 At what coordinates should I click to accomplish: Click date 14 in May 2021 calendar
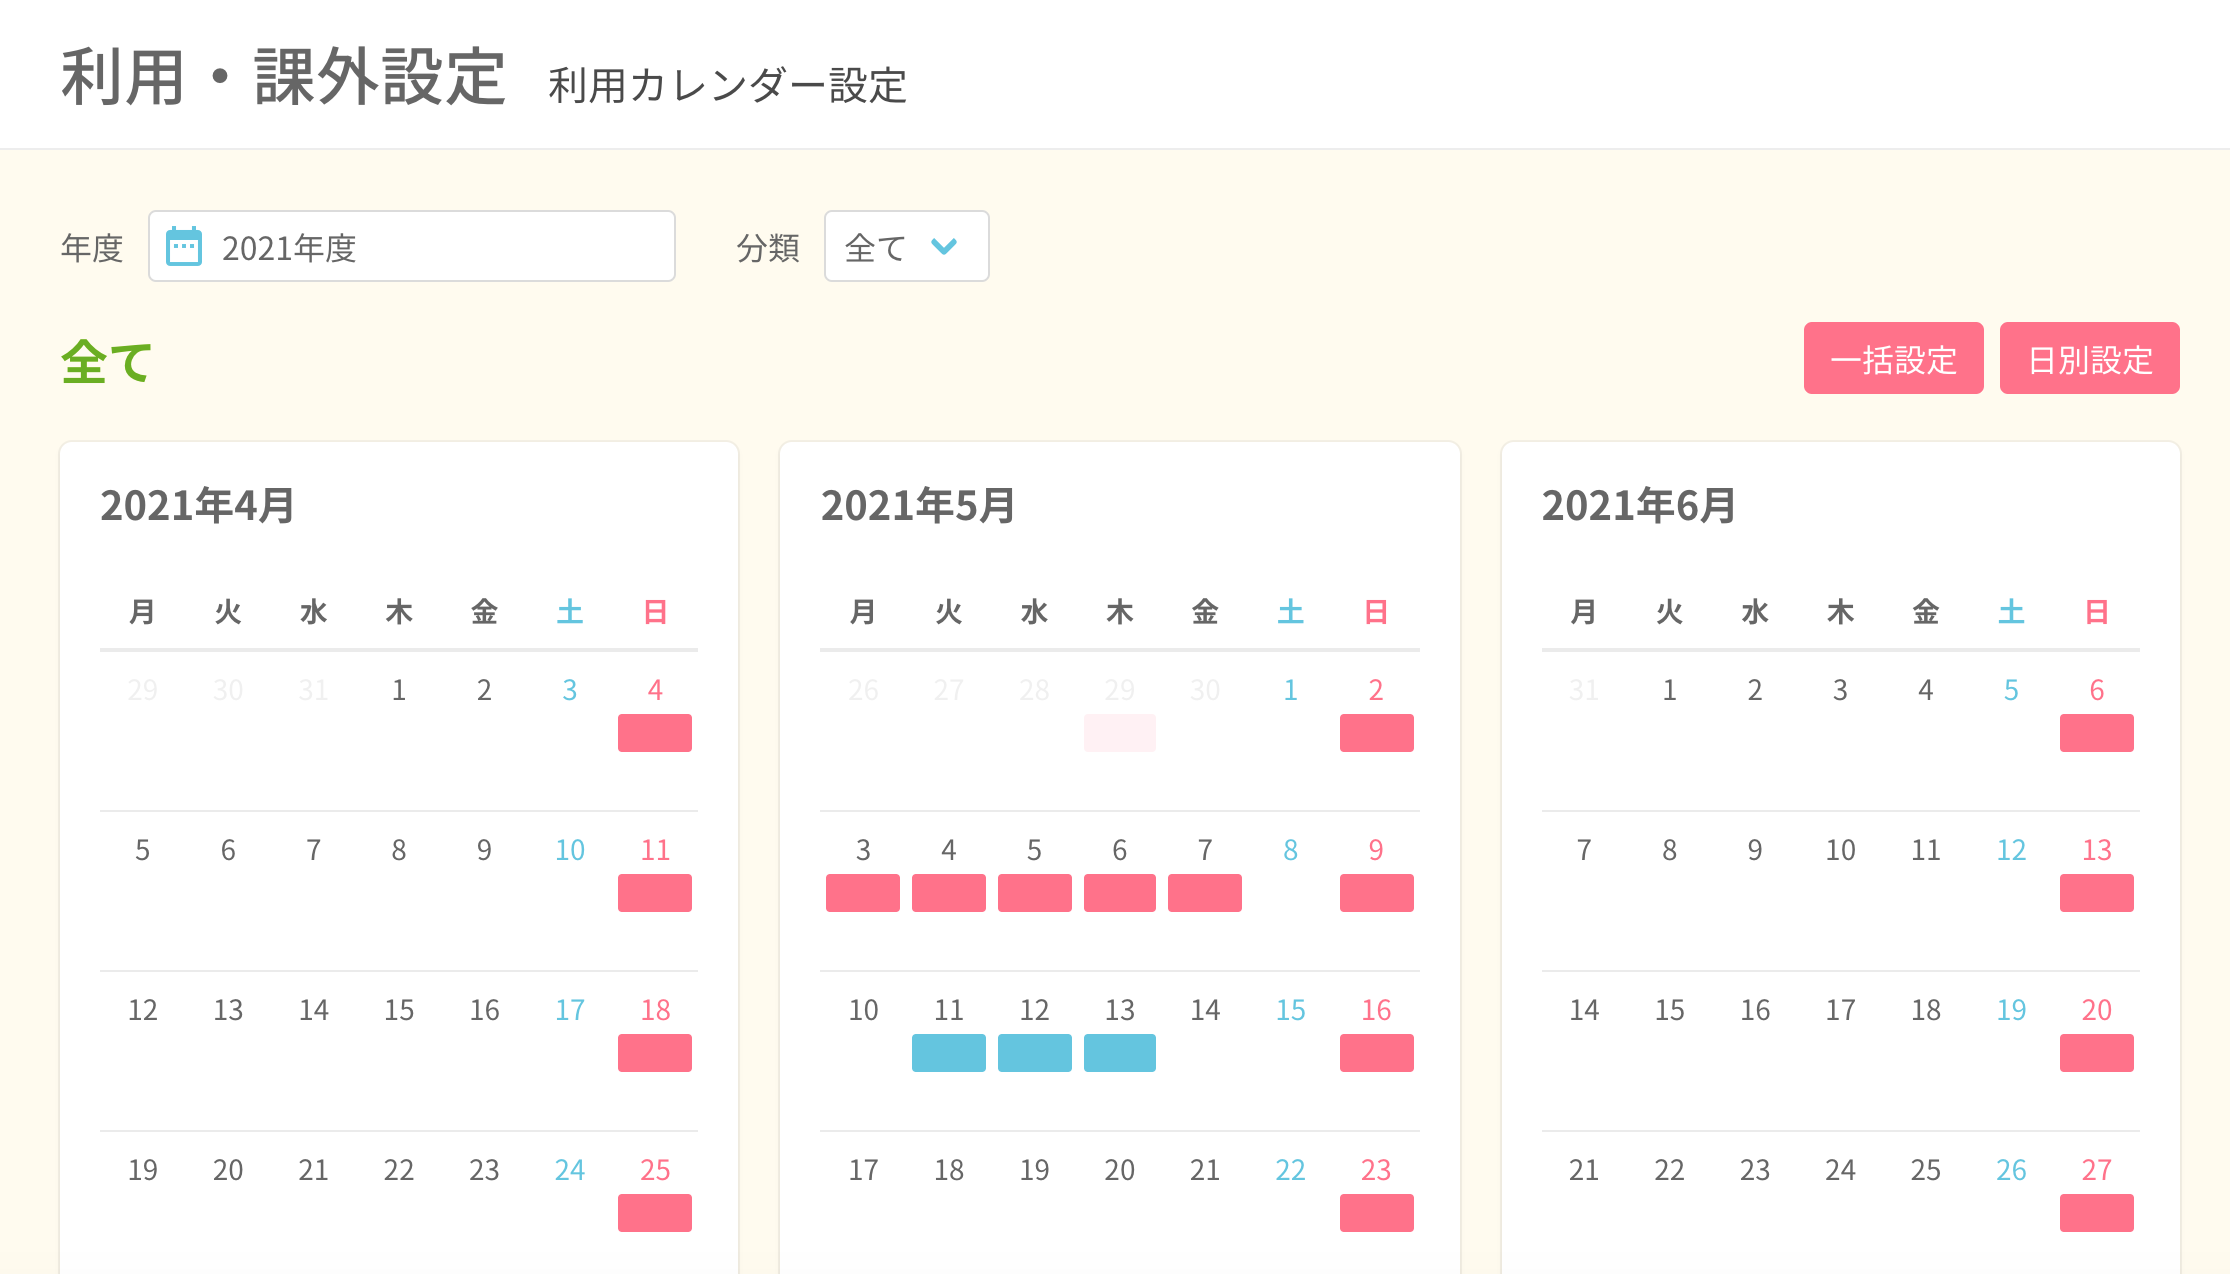click(x=1205, y=1010)
